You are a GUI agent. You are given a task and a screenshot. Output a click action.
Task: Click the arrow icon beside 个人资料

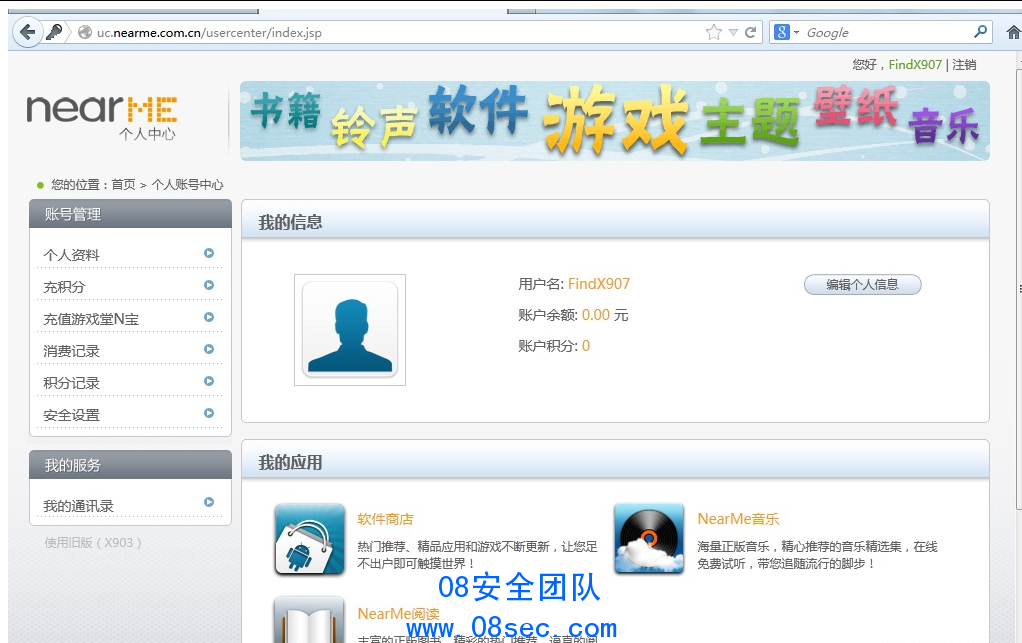[209, 253]
